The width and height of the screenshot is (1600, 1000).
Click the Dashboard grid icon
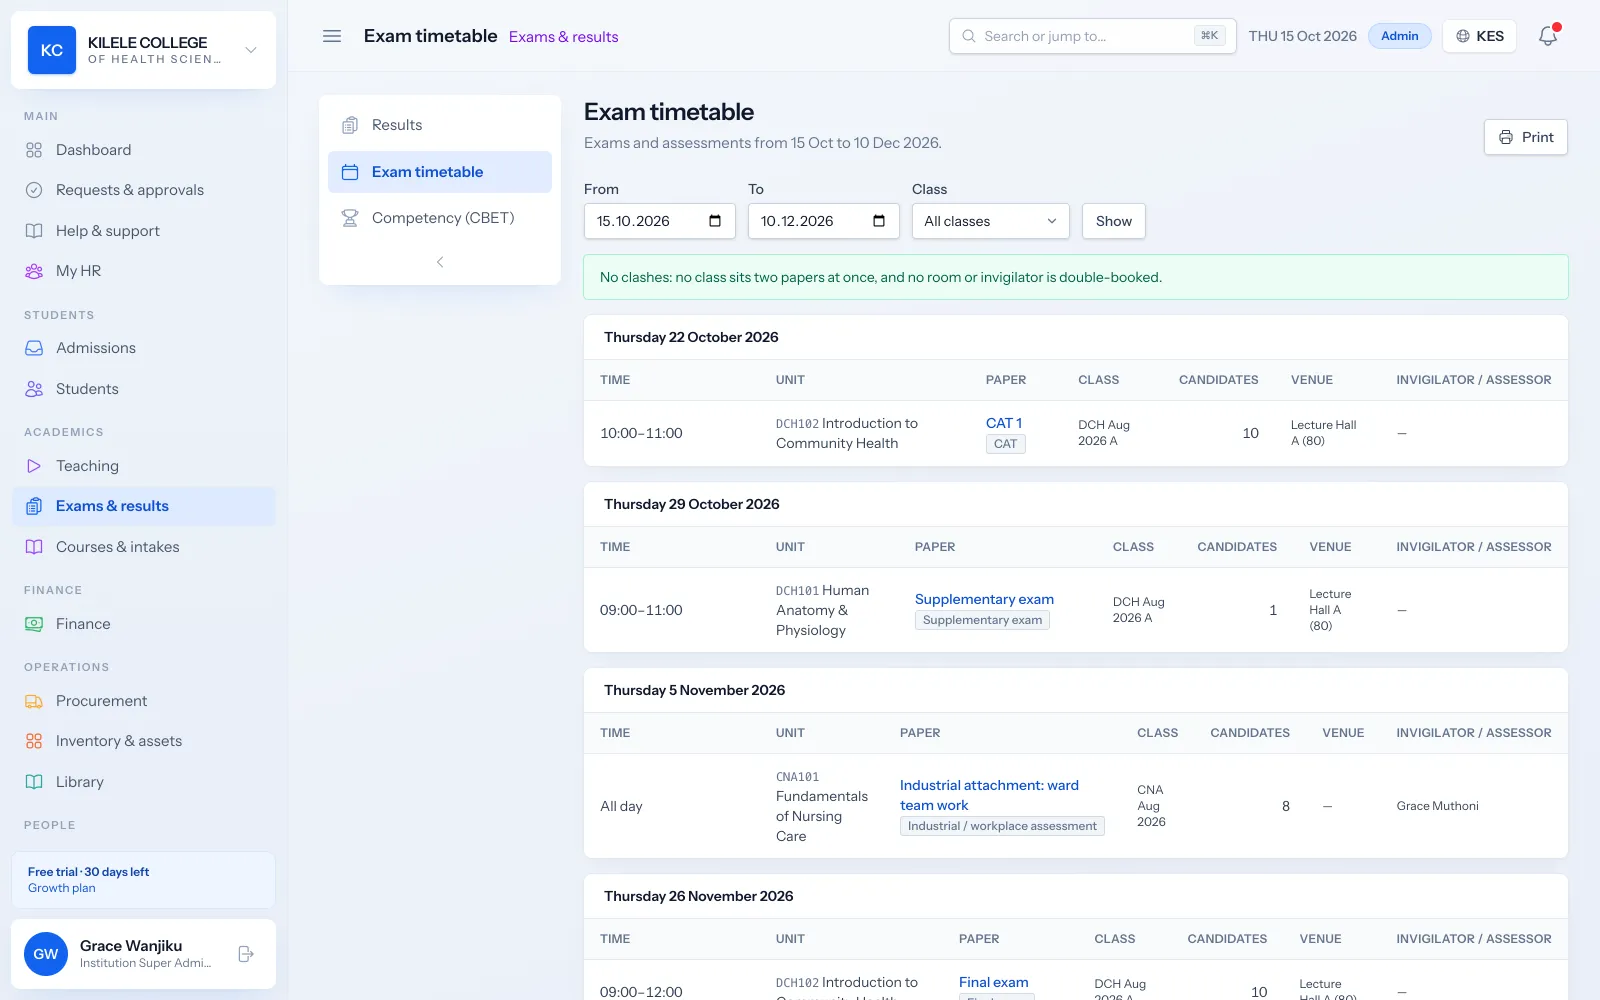point(34,150)
